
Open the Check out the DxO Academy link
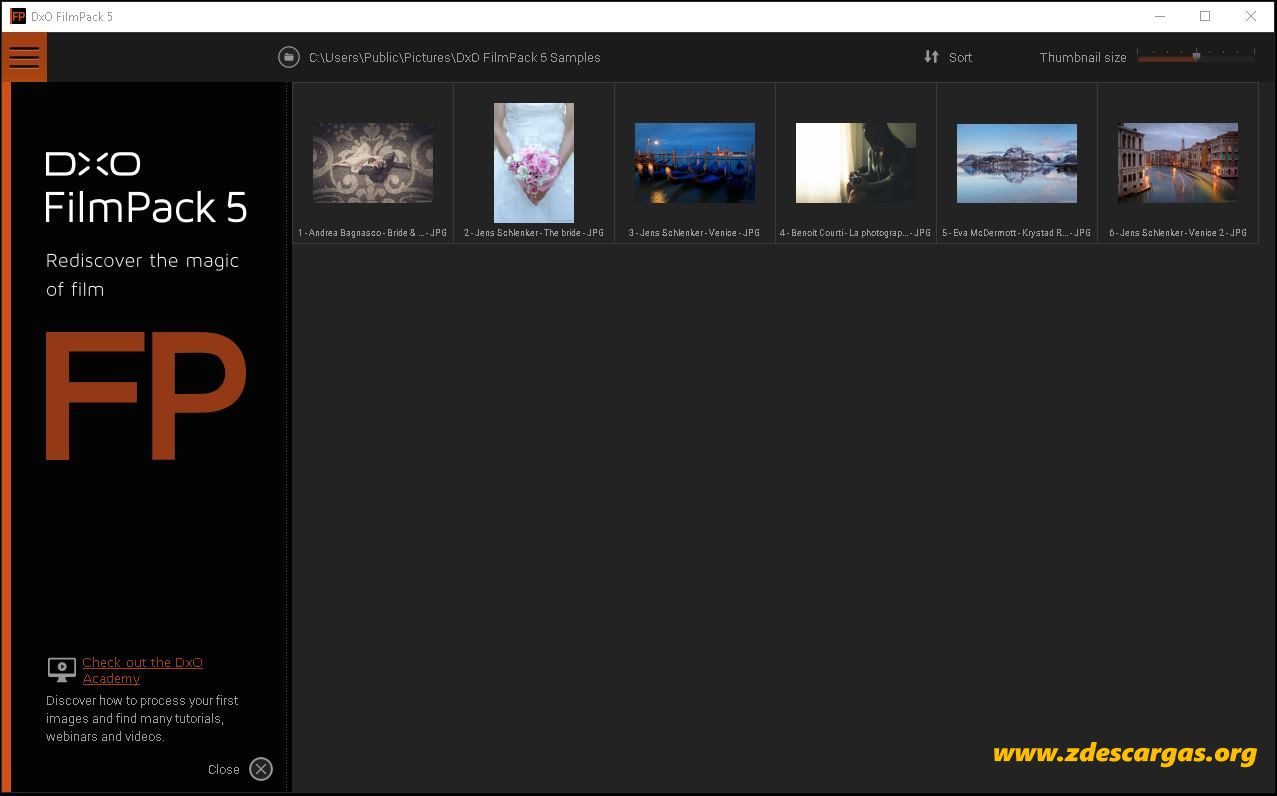(x=142, y=670)
